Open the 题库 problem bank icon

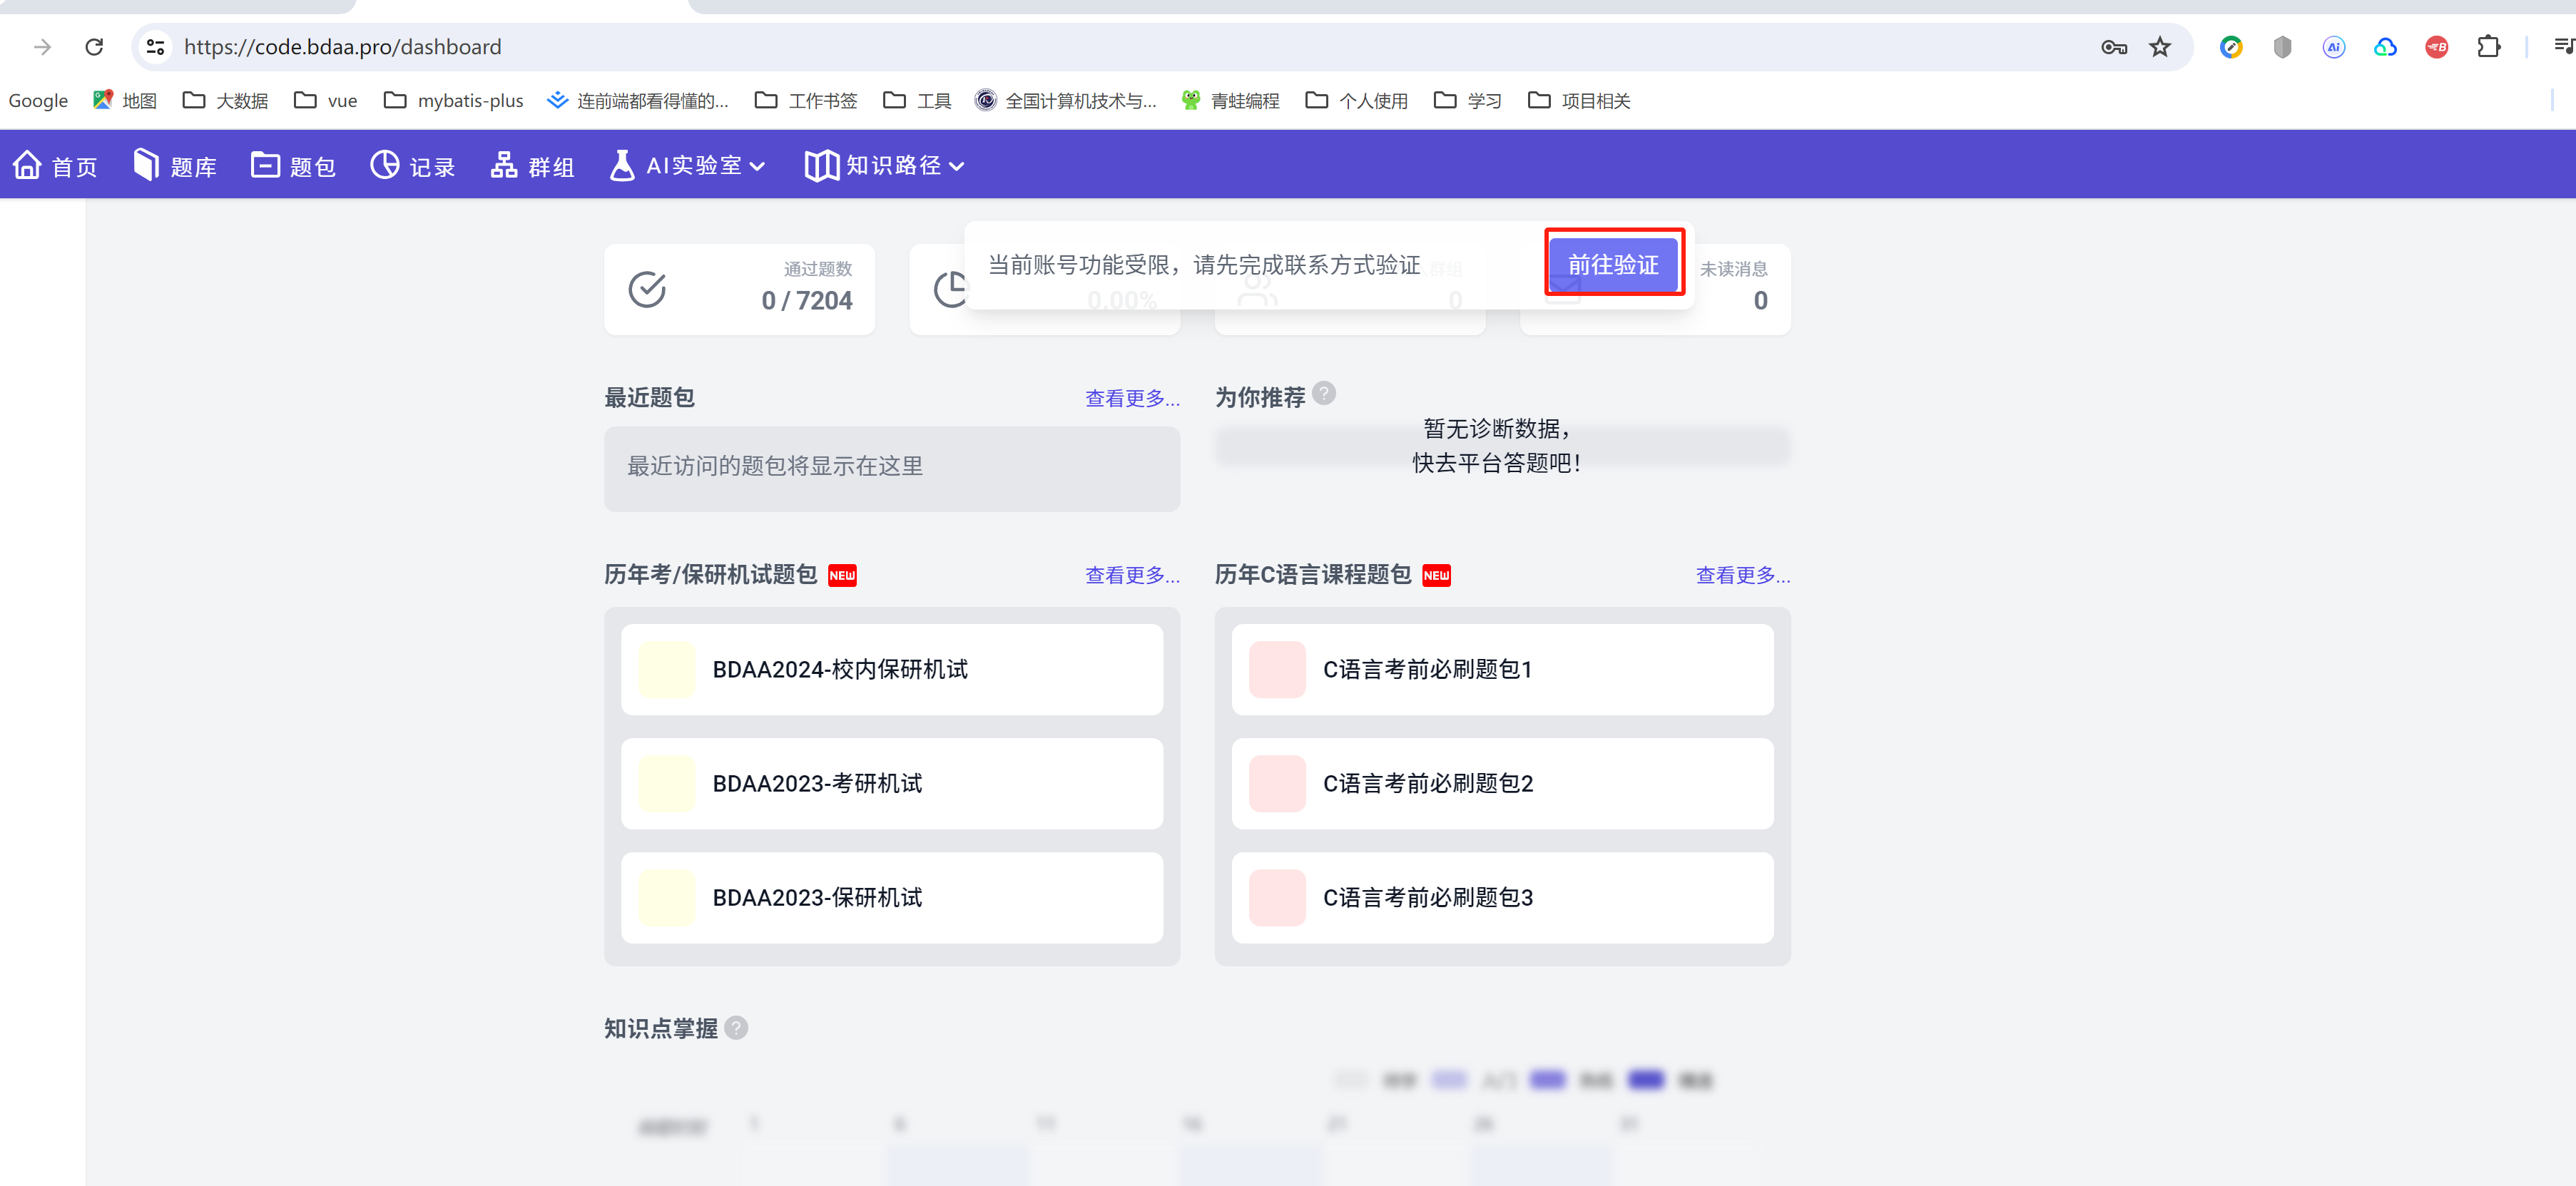click(146, 165)
